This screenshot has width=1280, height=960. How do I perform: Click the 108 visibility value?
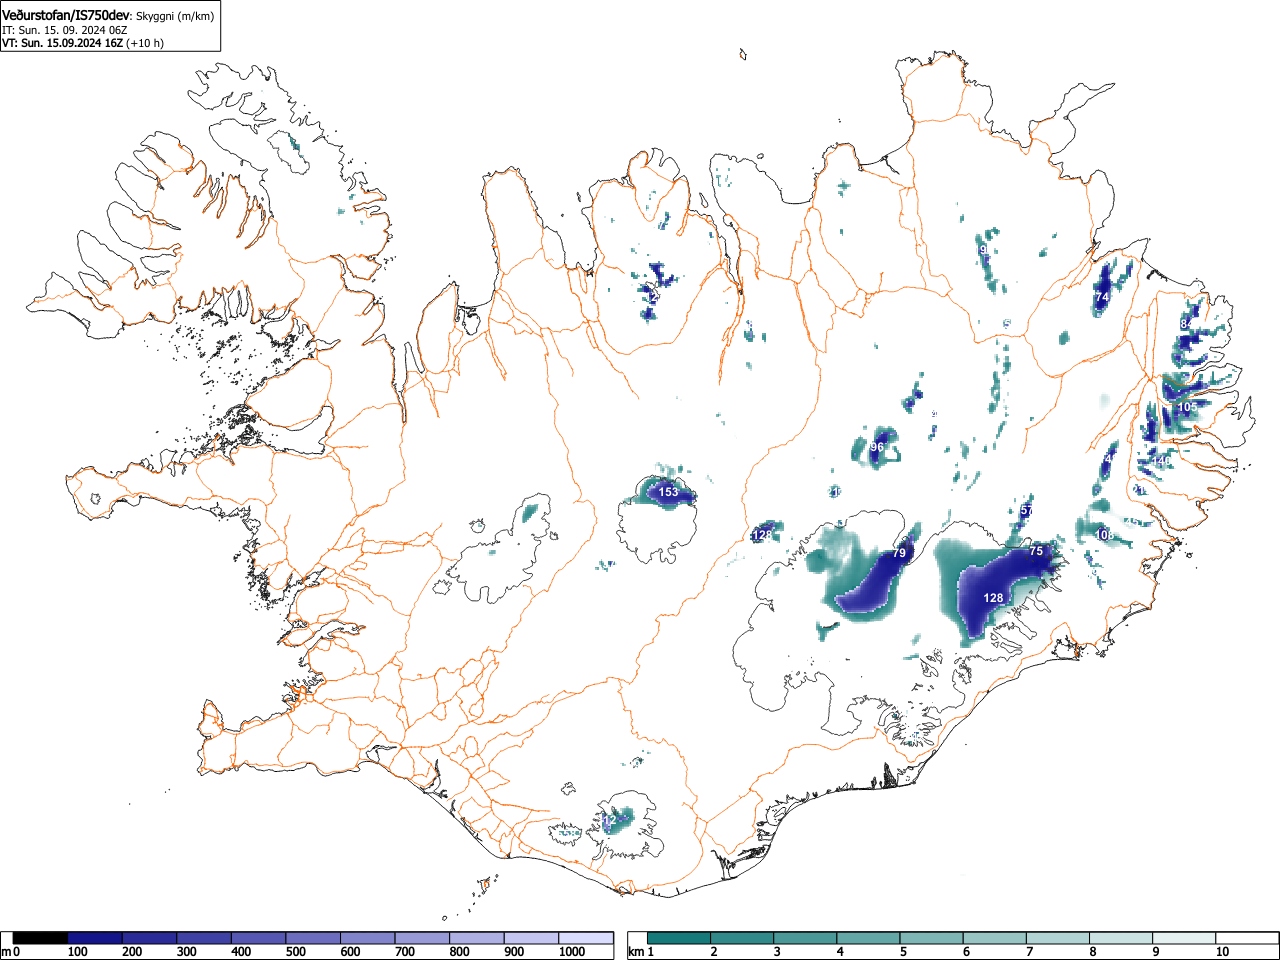[1104, 535]
